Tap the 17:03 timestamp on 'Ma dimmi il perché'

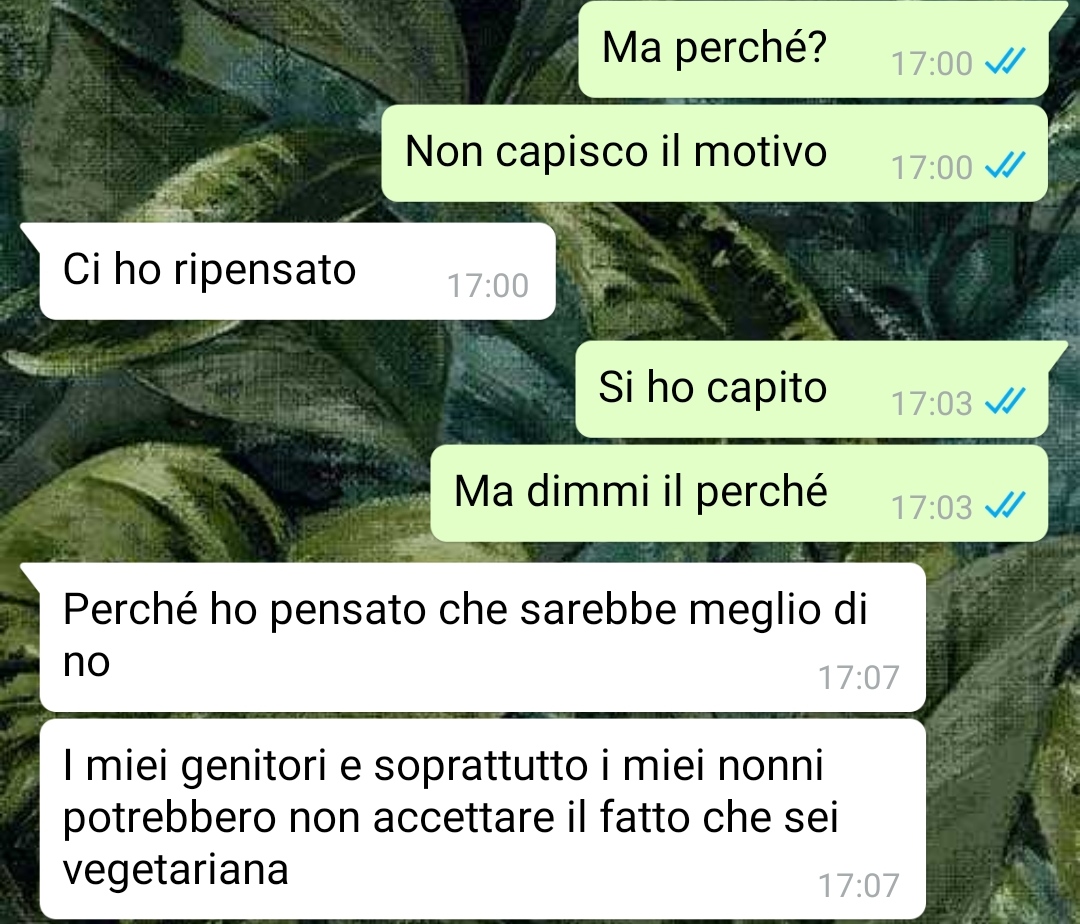931,507
